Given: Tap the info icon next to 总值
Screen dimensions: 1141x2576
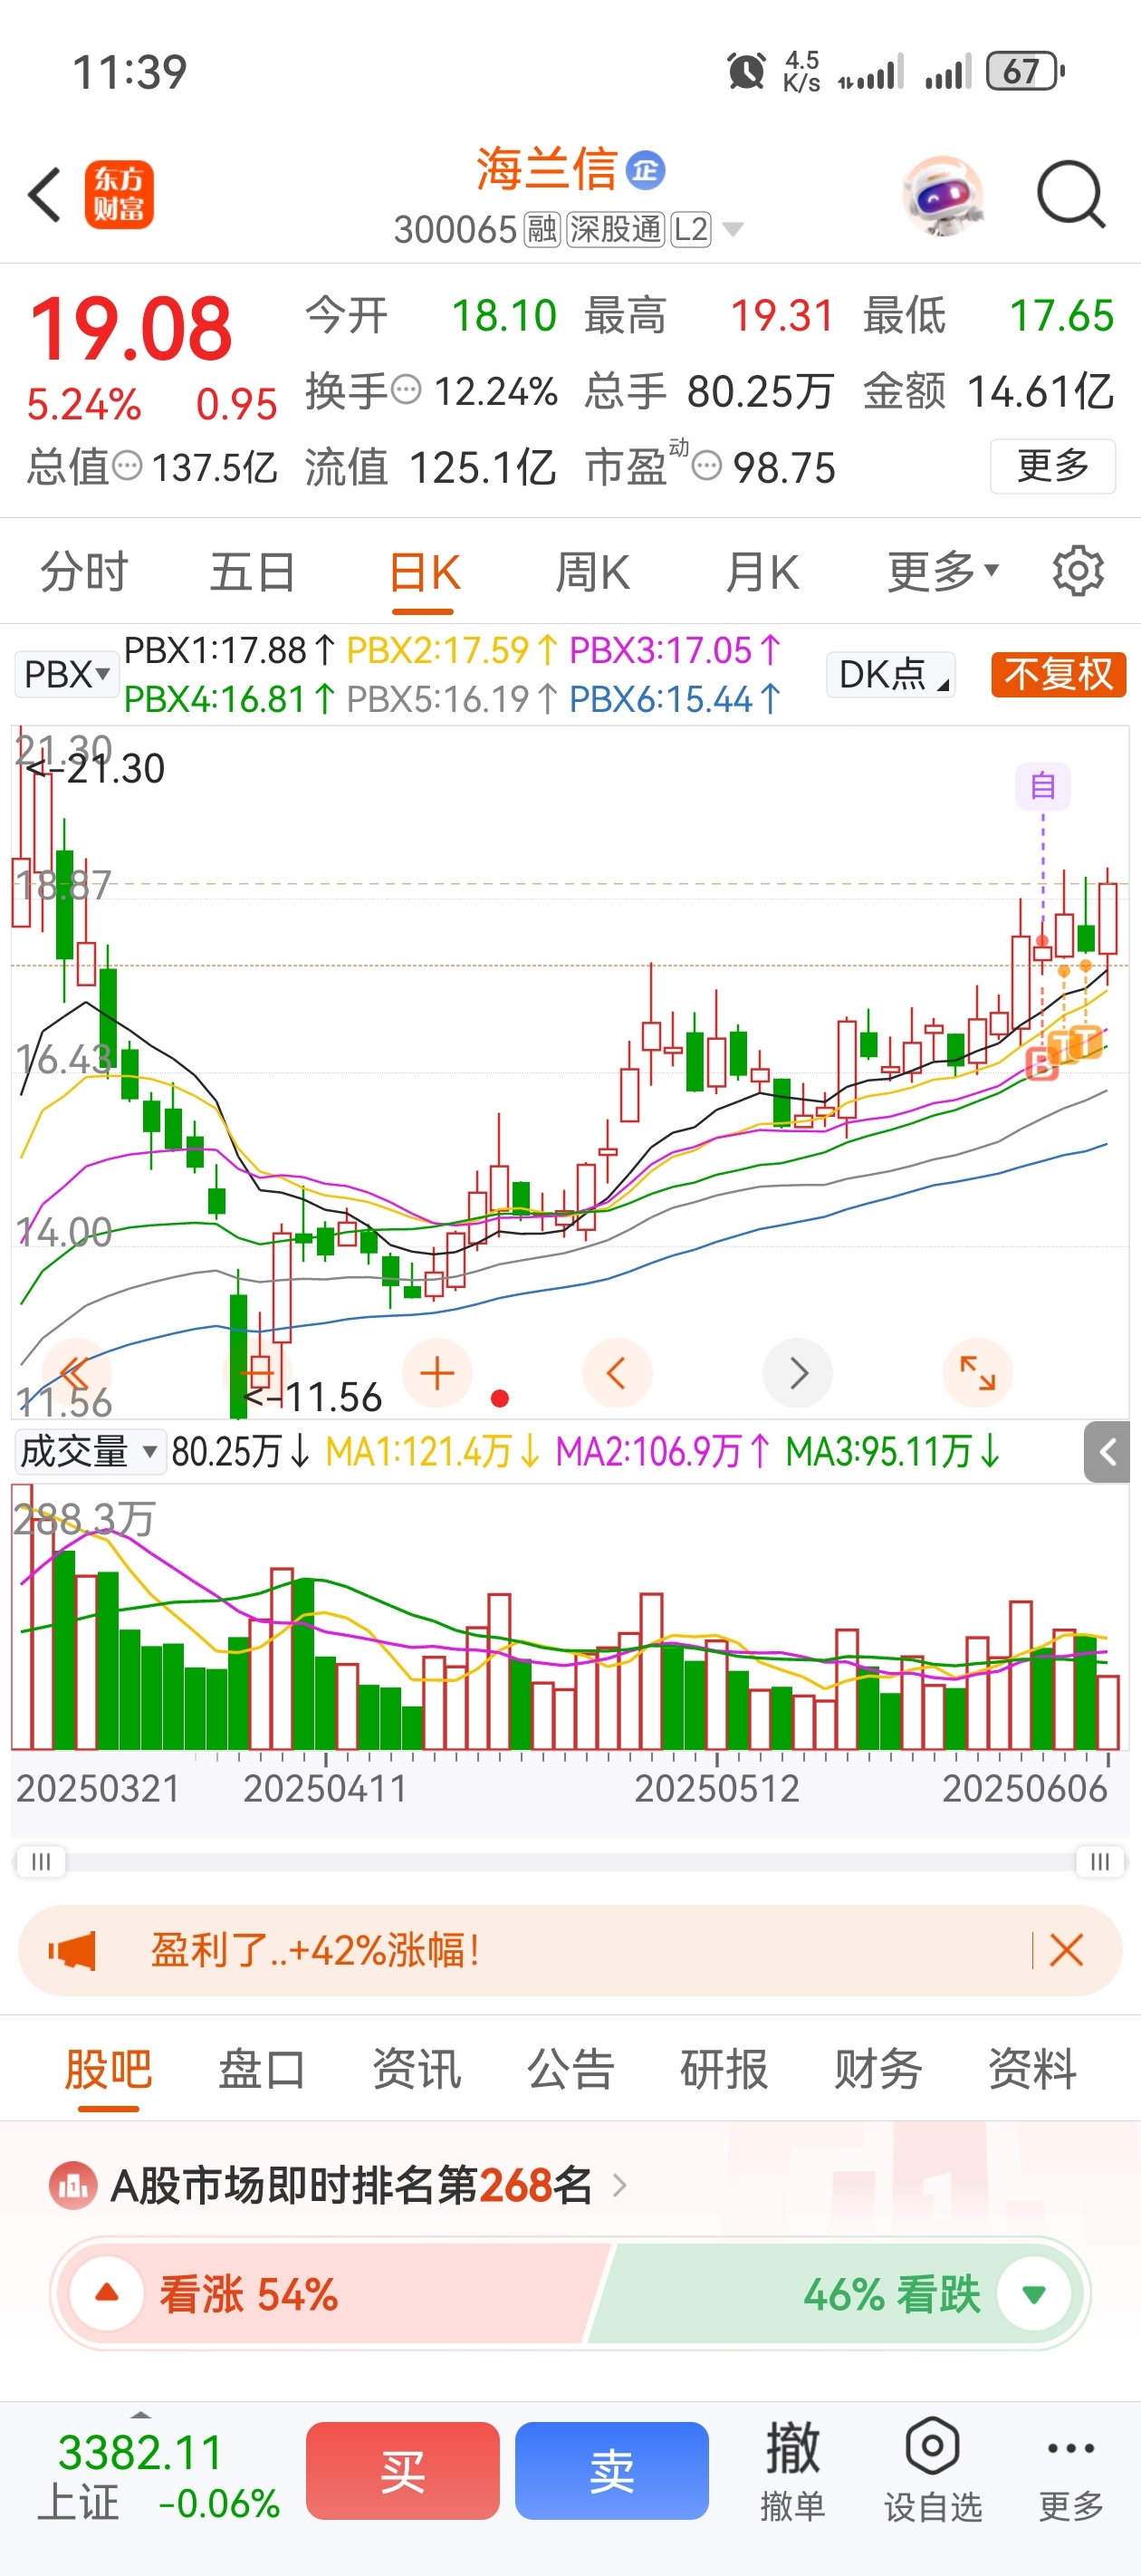Looking at the screenshot, I should point(127,465).
